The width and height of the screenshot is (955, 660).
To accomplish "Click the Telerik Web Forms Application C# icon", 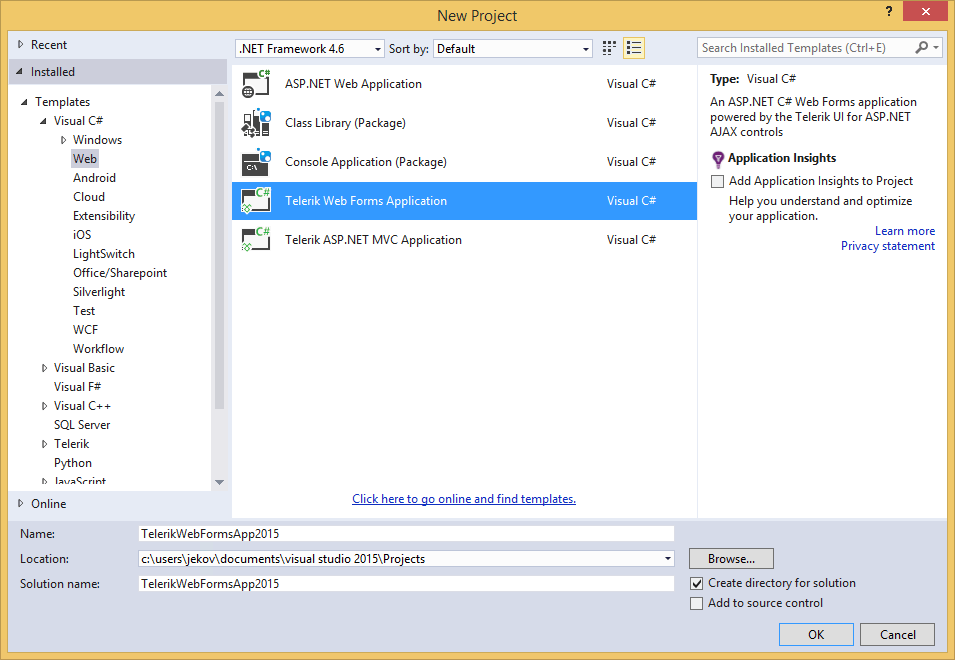I will click(256, 200).
